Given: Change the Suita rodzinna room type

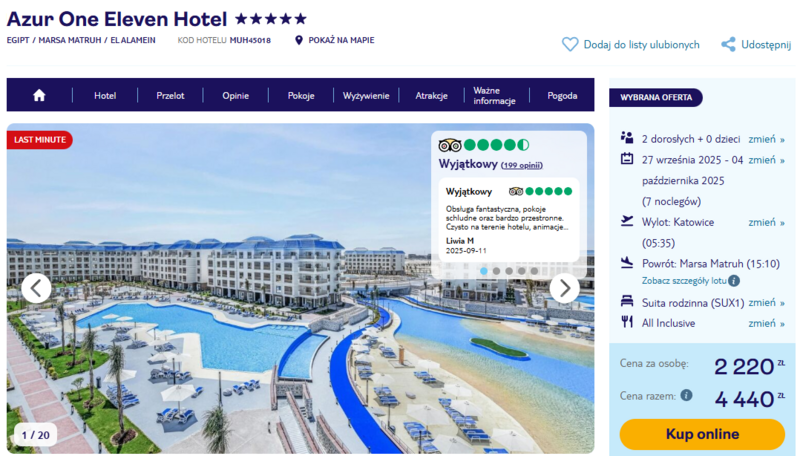Looking at the screenshot, I should pyautogui.click(x=766, y=303).
